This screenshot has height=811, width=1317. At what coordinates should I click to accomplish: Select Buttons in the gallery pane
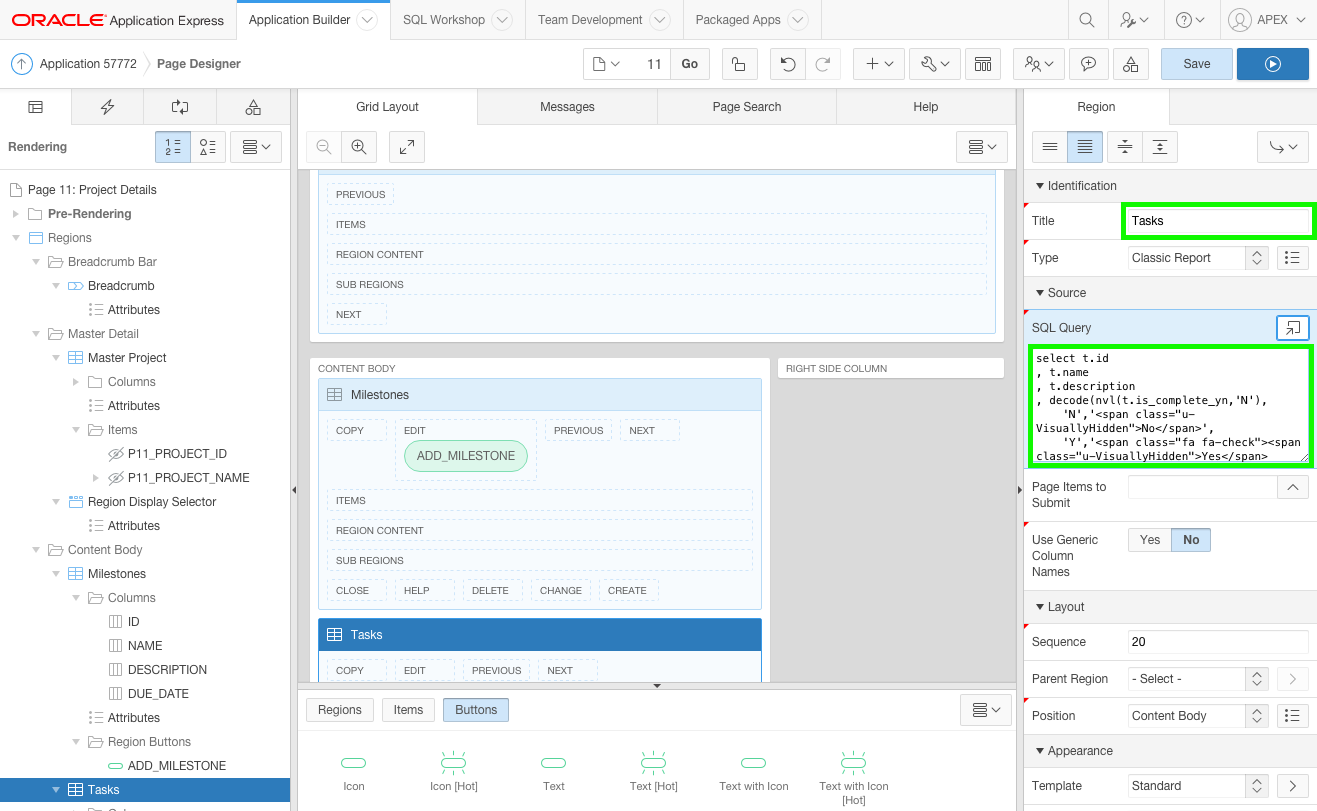click(476, 710)
